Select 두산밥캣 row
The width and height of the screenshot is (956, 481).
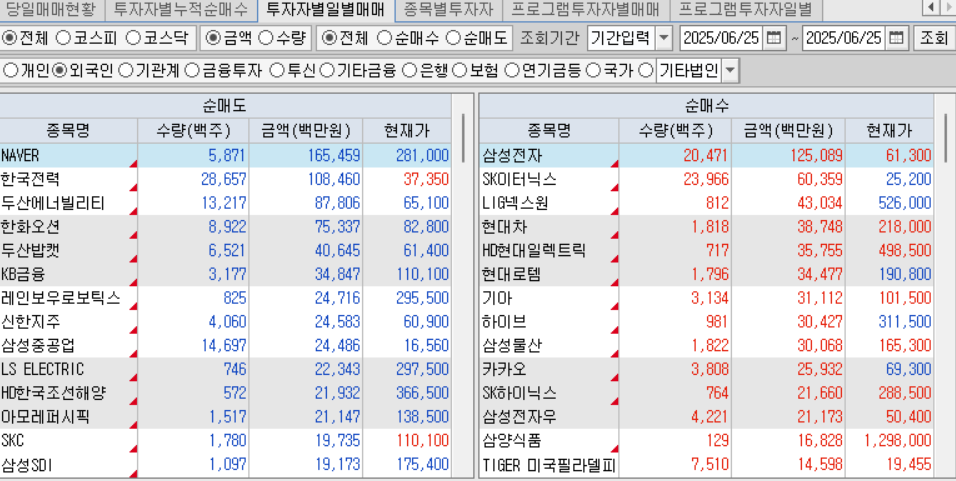tap(225, 251)
